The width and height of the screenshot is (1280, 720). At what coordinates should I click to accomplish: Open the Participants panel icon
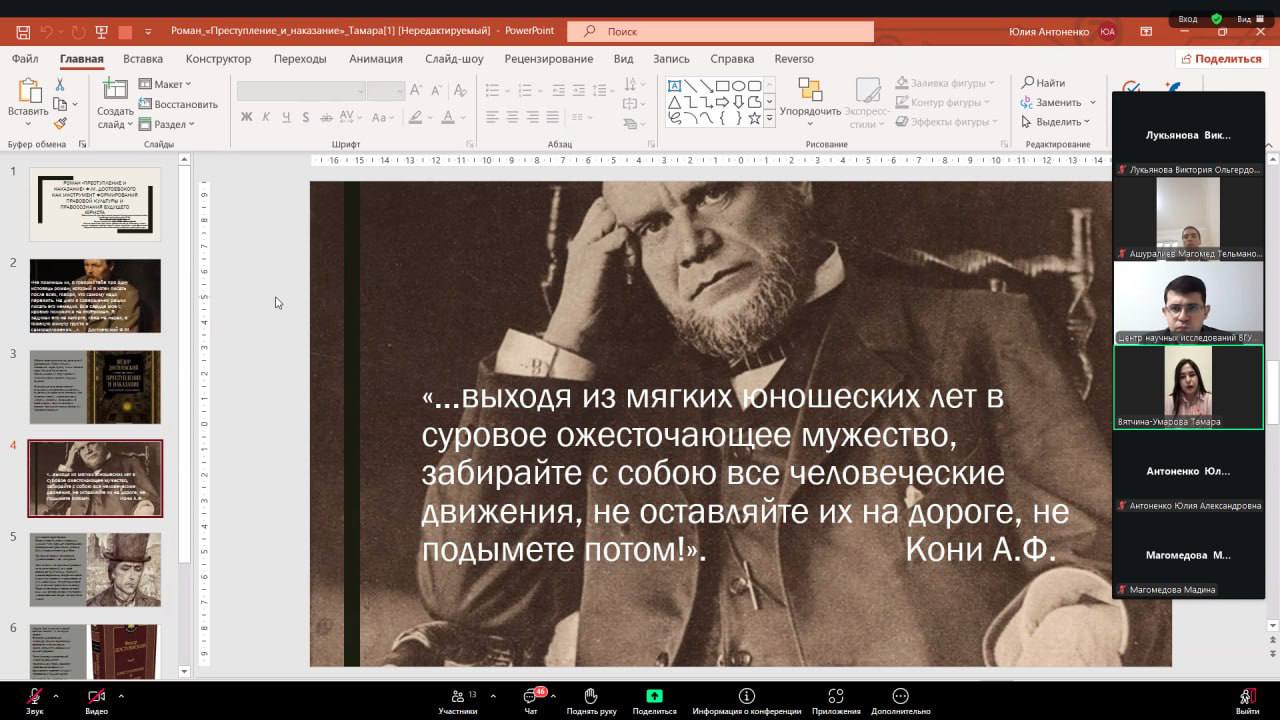[457, 696]
